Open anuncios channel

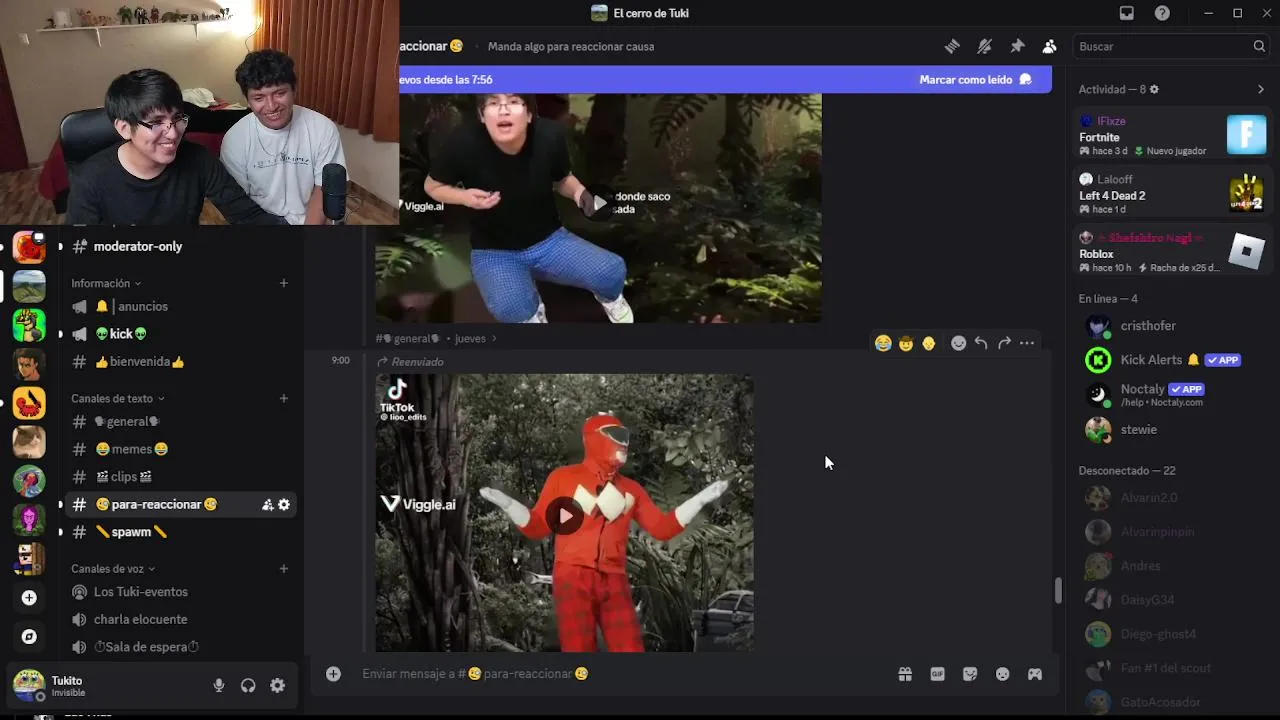(x=180, y=307)
